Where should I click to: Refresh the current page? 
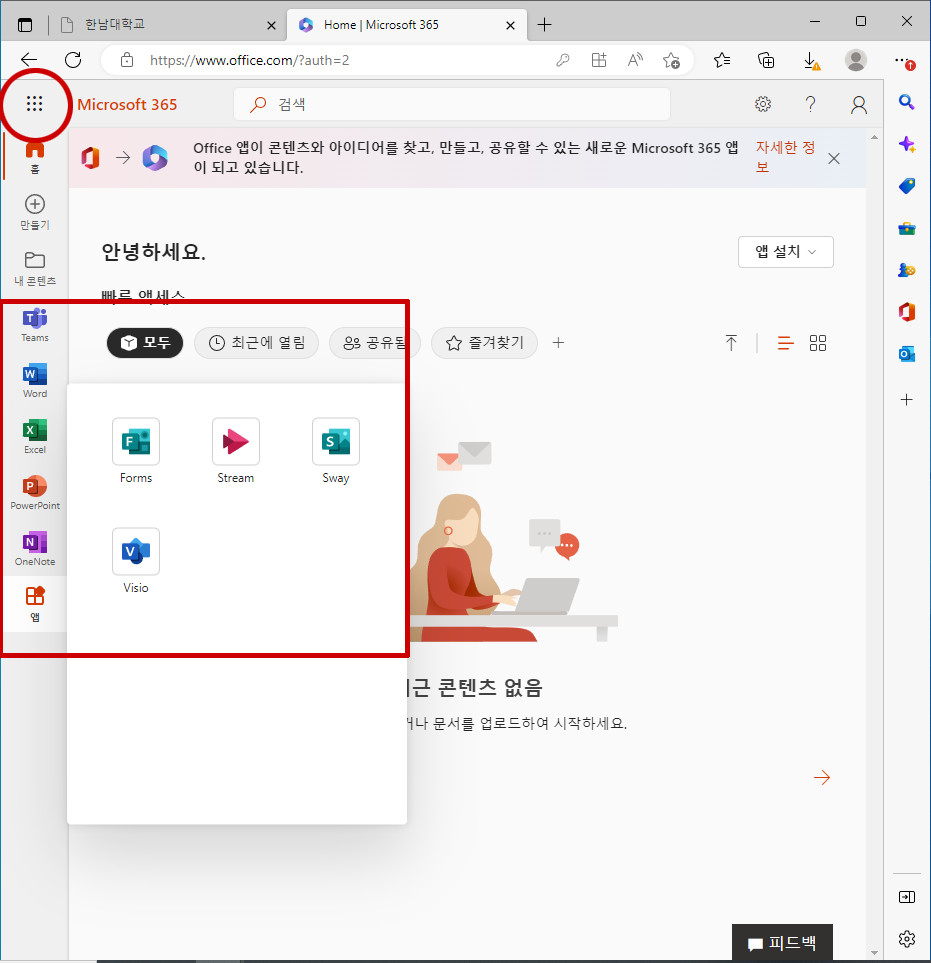[x=73, y=60]
